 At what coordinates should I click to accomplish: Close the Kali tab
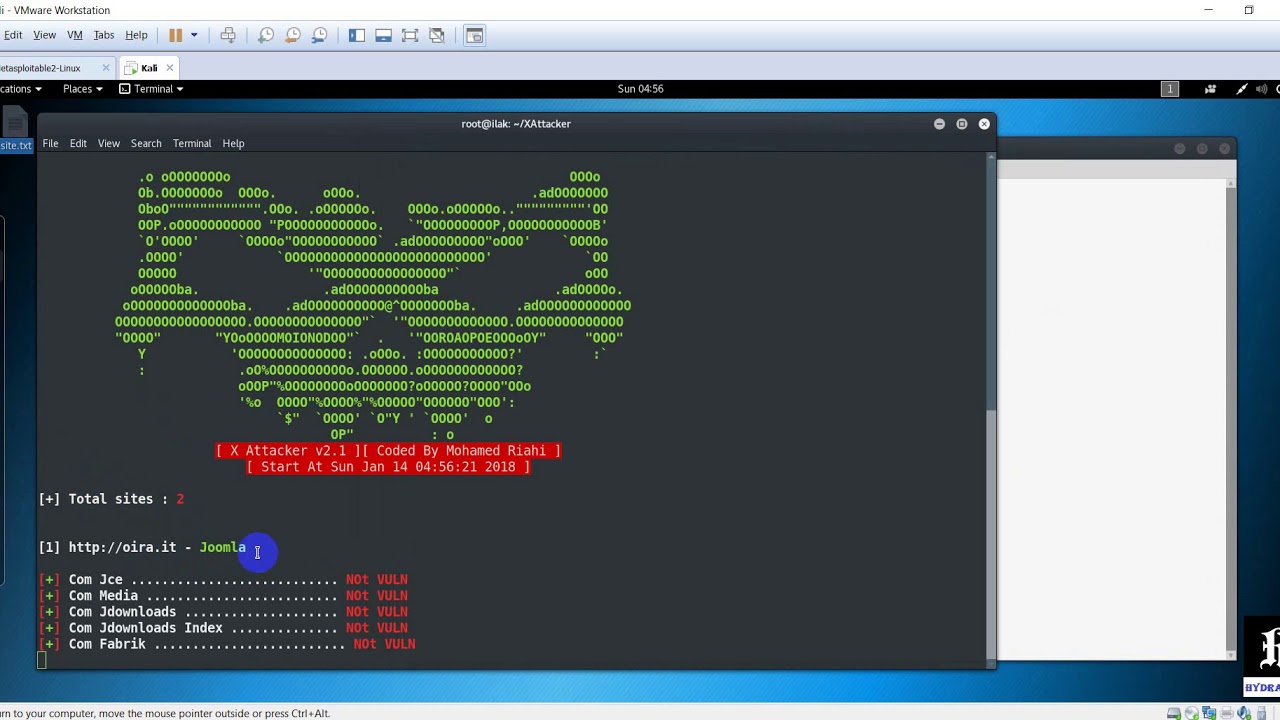tap(170, 68)
